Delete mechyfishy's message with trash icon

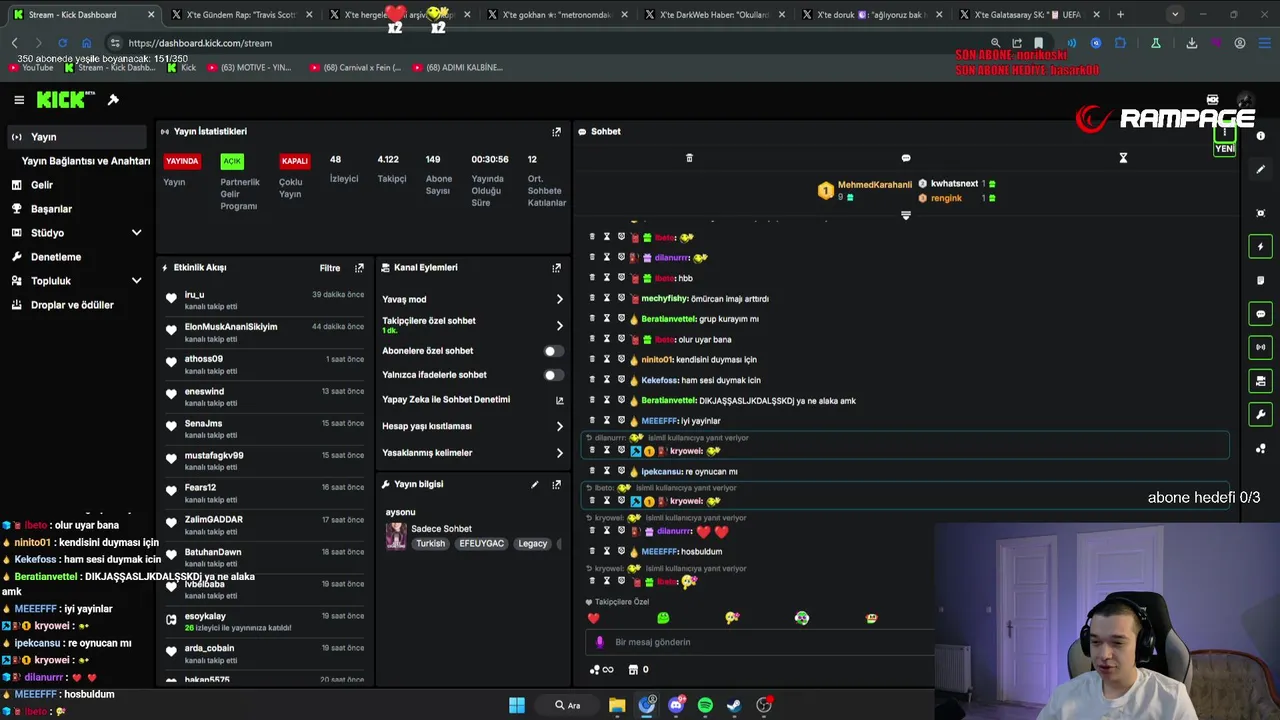click(592, 298)
